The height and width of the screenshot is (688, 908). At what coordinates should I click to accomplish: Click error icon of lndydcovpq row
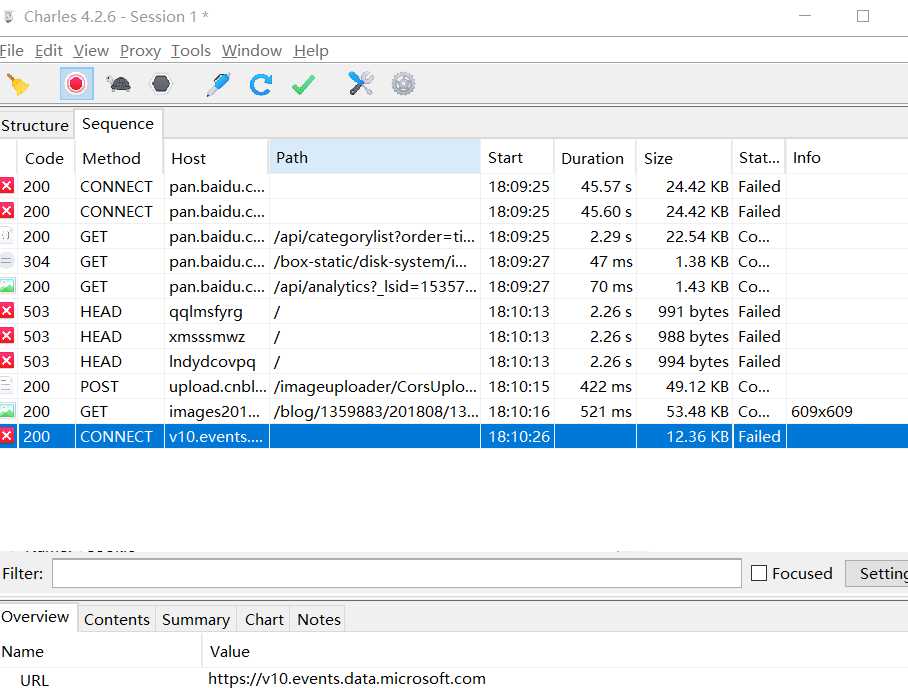pyautogui.click(x=7, y=361)
